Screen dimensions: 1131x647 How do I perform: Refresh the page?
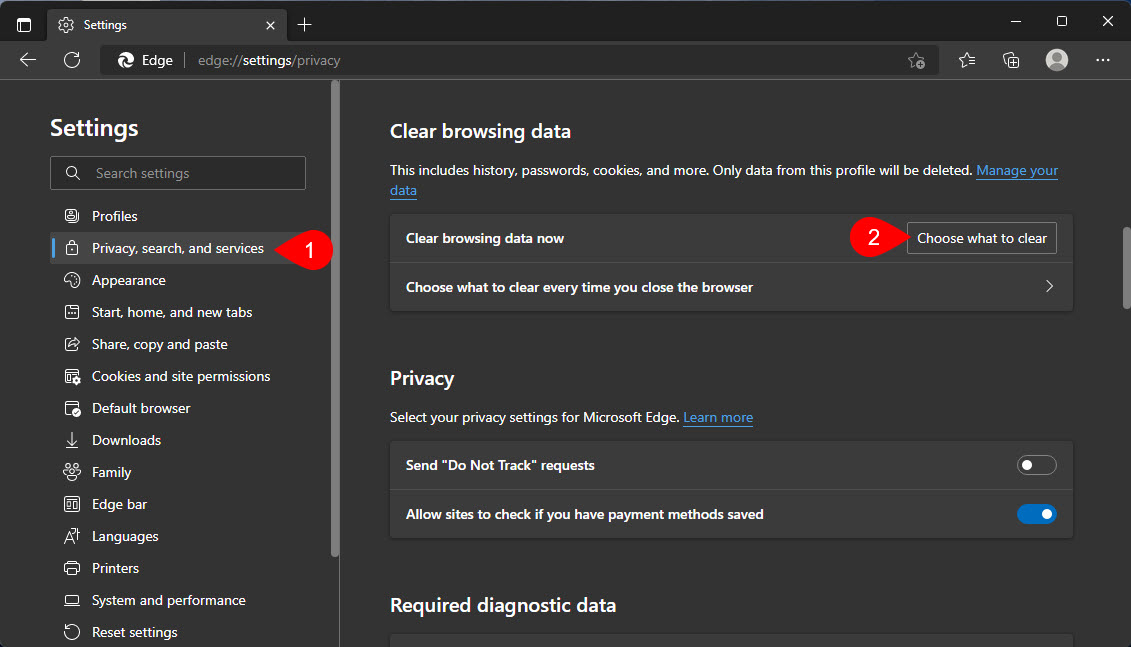click(72, 60)
